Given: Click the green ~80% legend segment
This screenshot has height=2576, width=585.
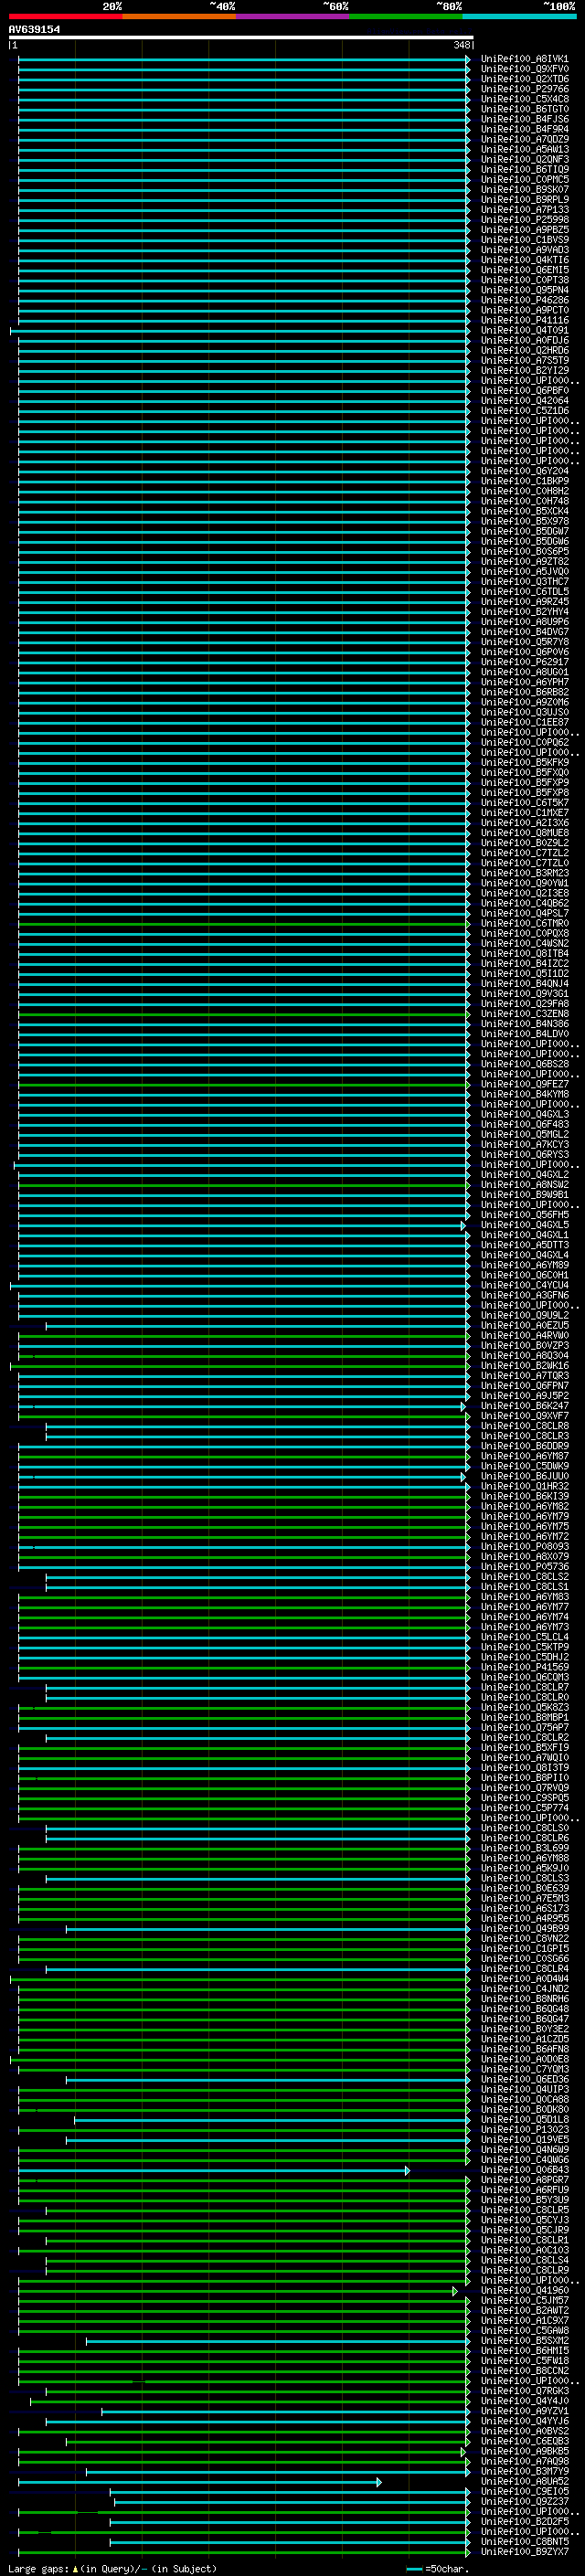Looking at the screenshot, I should [405, 16].
